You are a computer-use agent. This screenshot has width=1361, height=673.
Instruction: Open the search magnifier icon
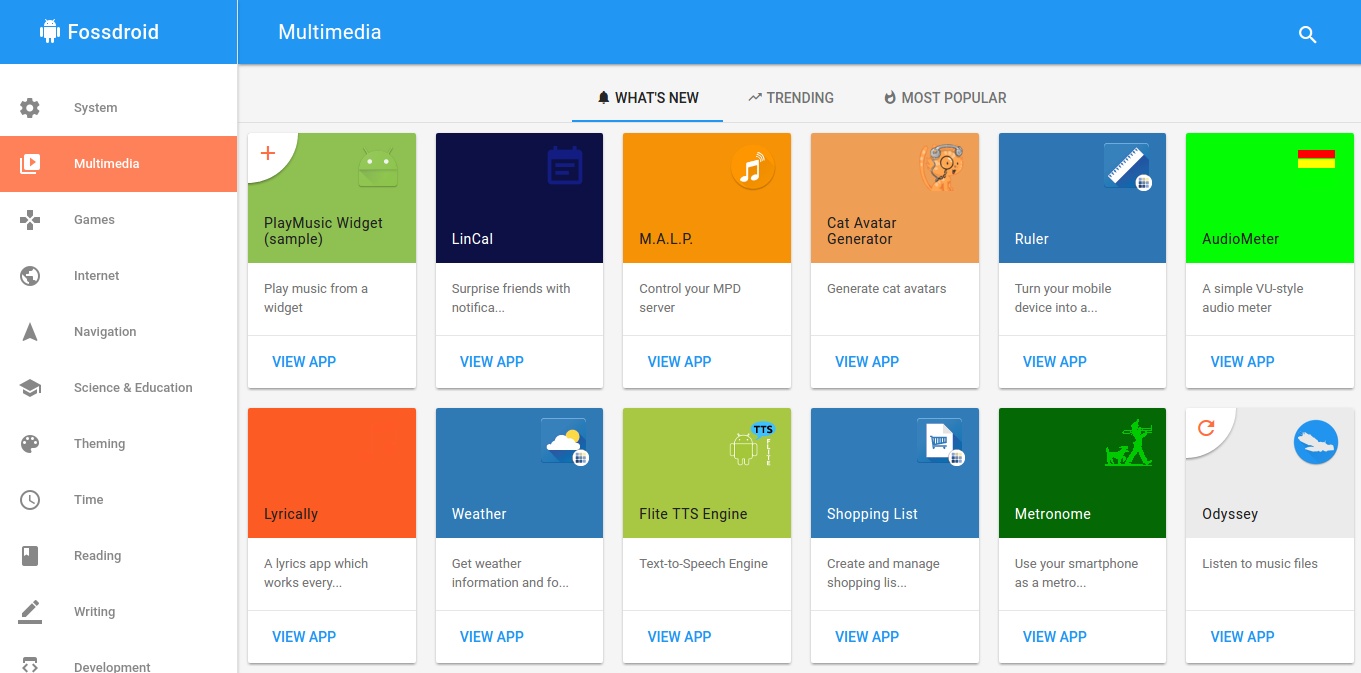(1307, 34)
